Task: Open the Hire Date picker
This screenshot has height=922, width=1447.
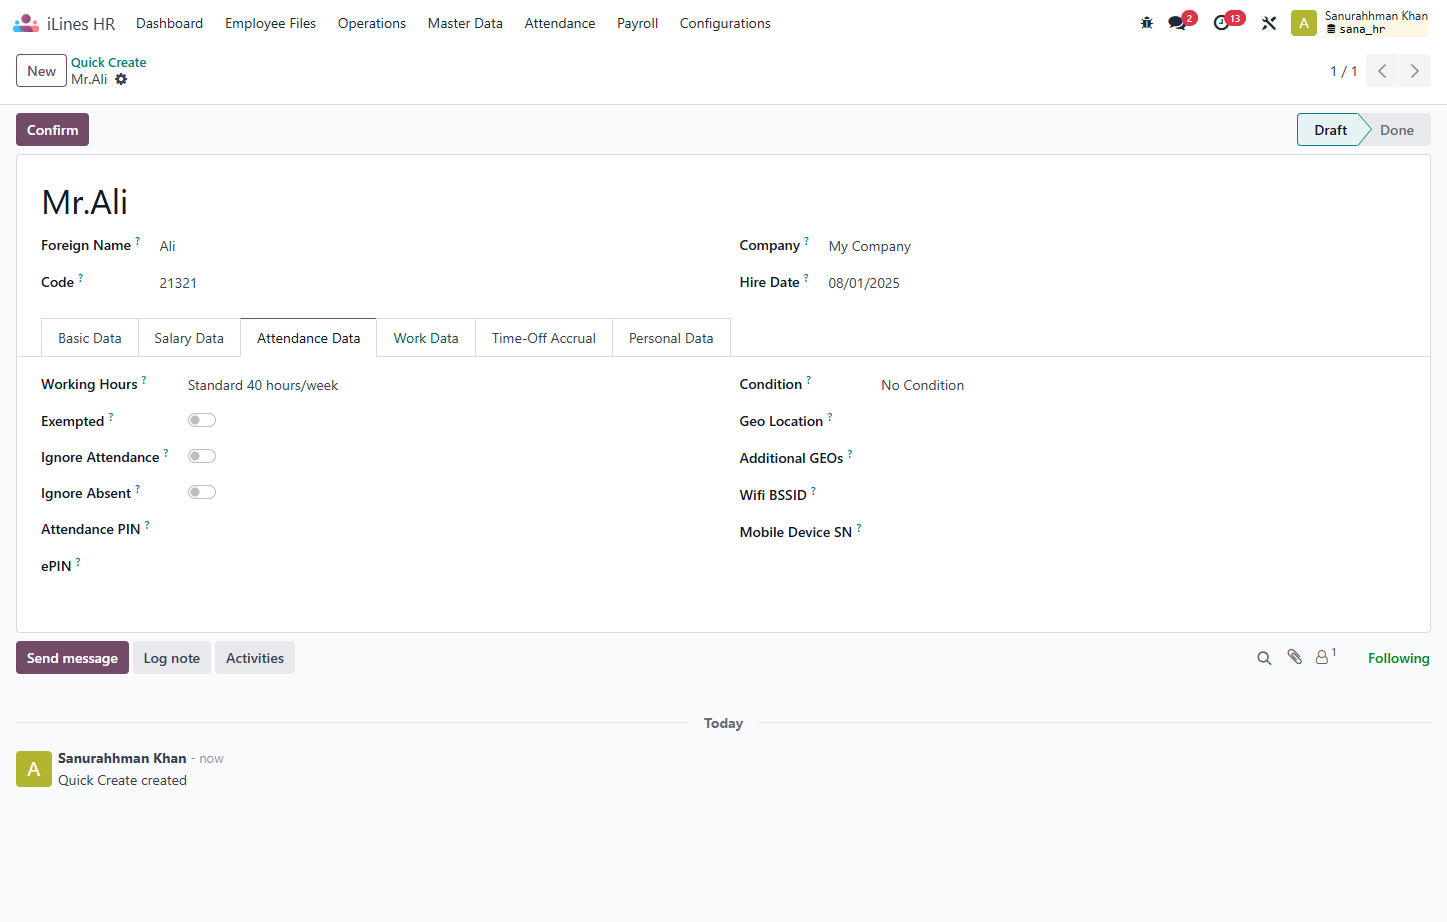Action: coord(1117,283)
